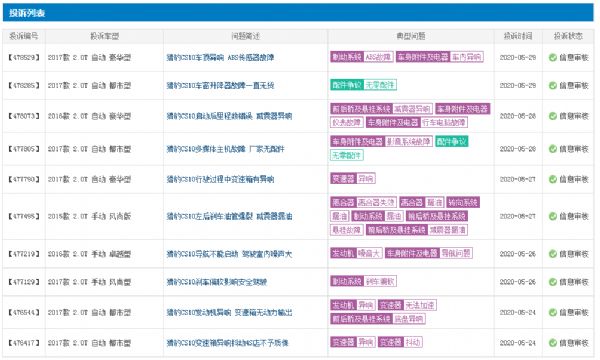The image size is (600, 360).
Task: Click status check icon for complaint 477805
Action: (552, 149)
